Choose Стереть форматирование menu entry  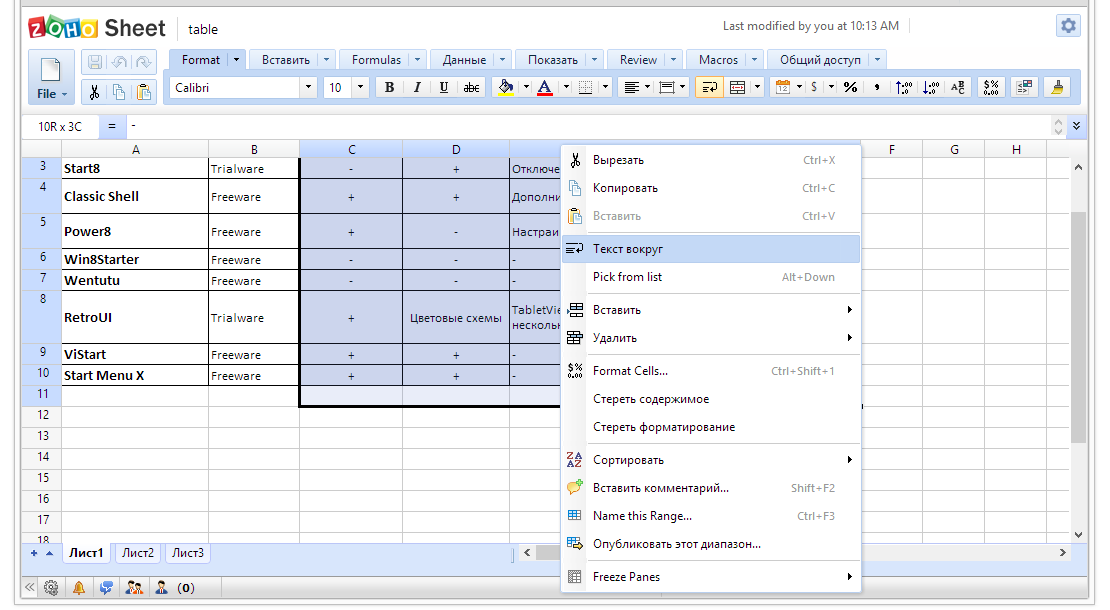(711, 427)
